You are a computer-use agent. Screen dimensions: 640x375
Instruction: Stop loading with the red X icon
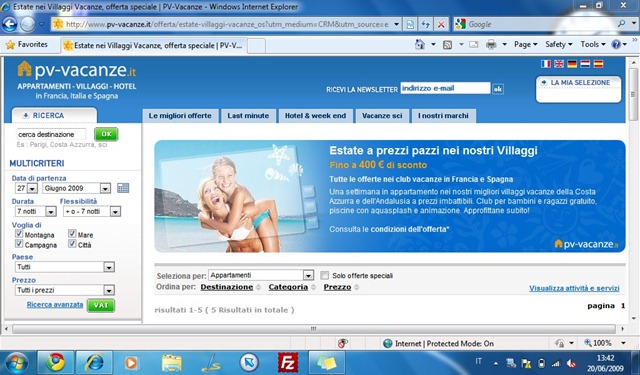[x=441, y=24]
